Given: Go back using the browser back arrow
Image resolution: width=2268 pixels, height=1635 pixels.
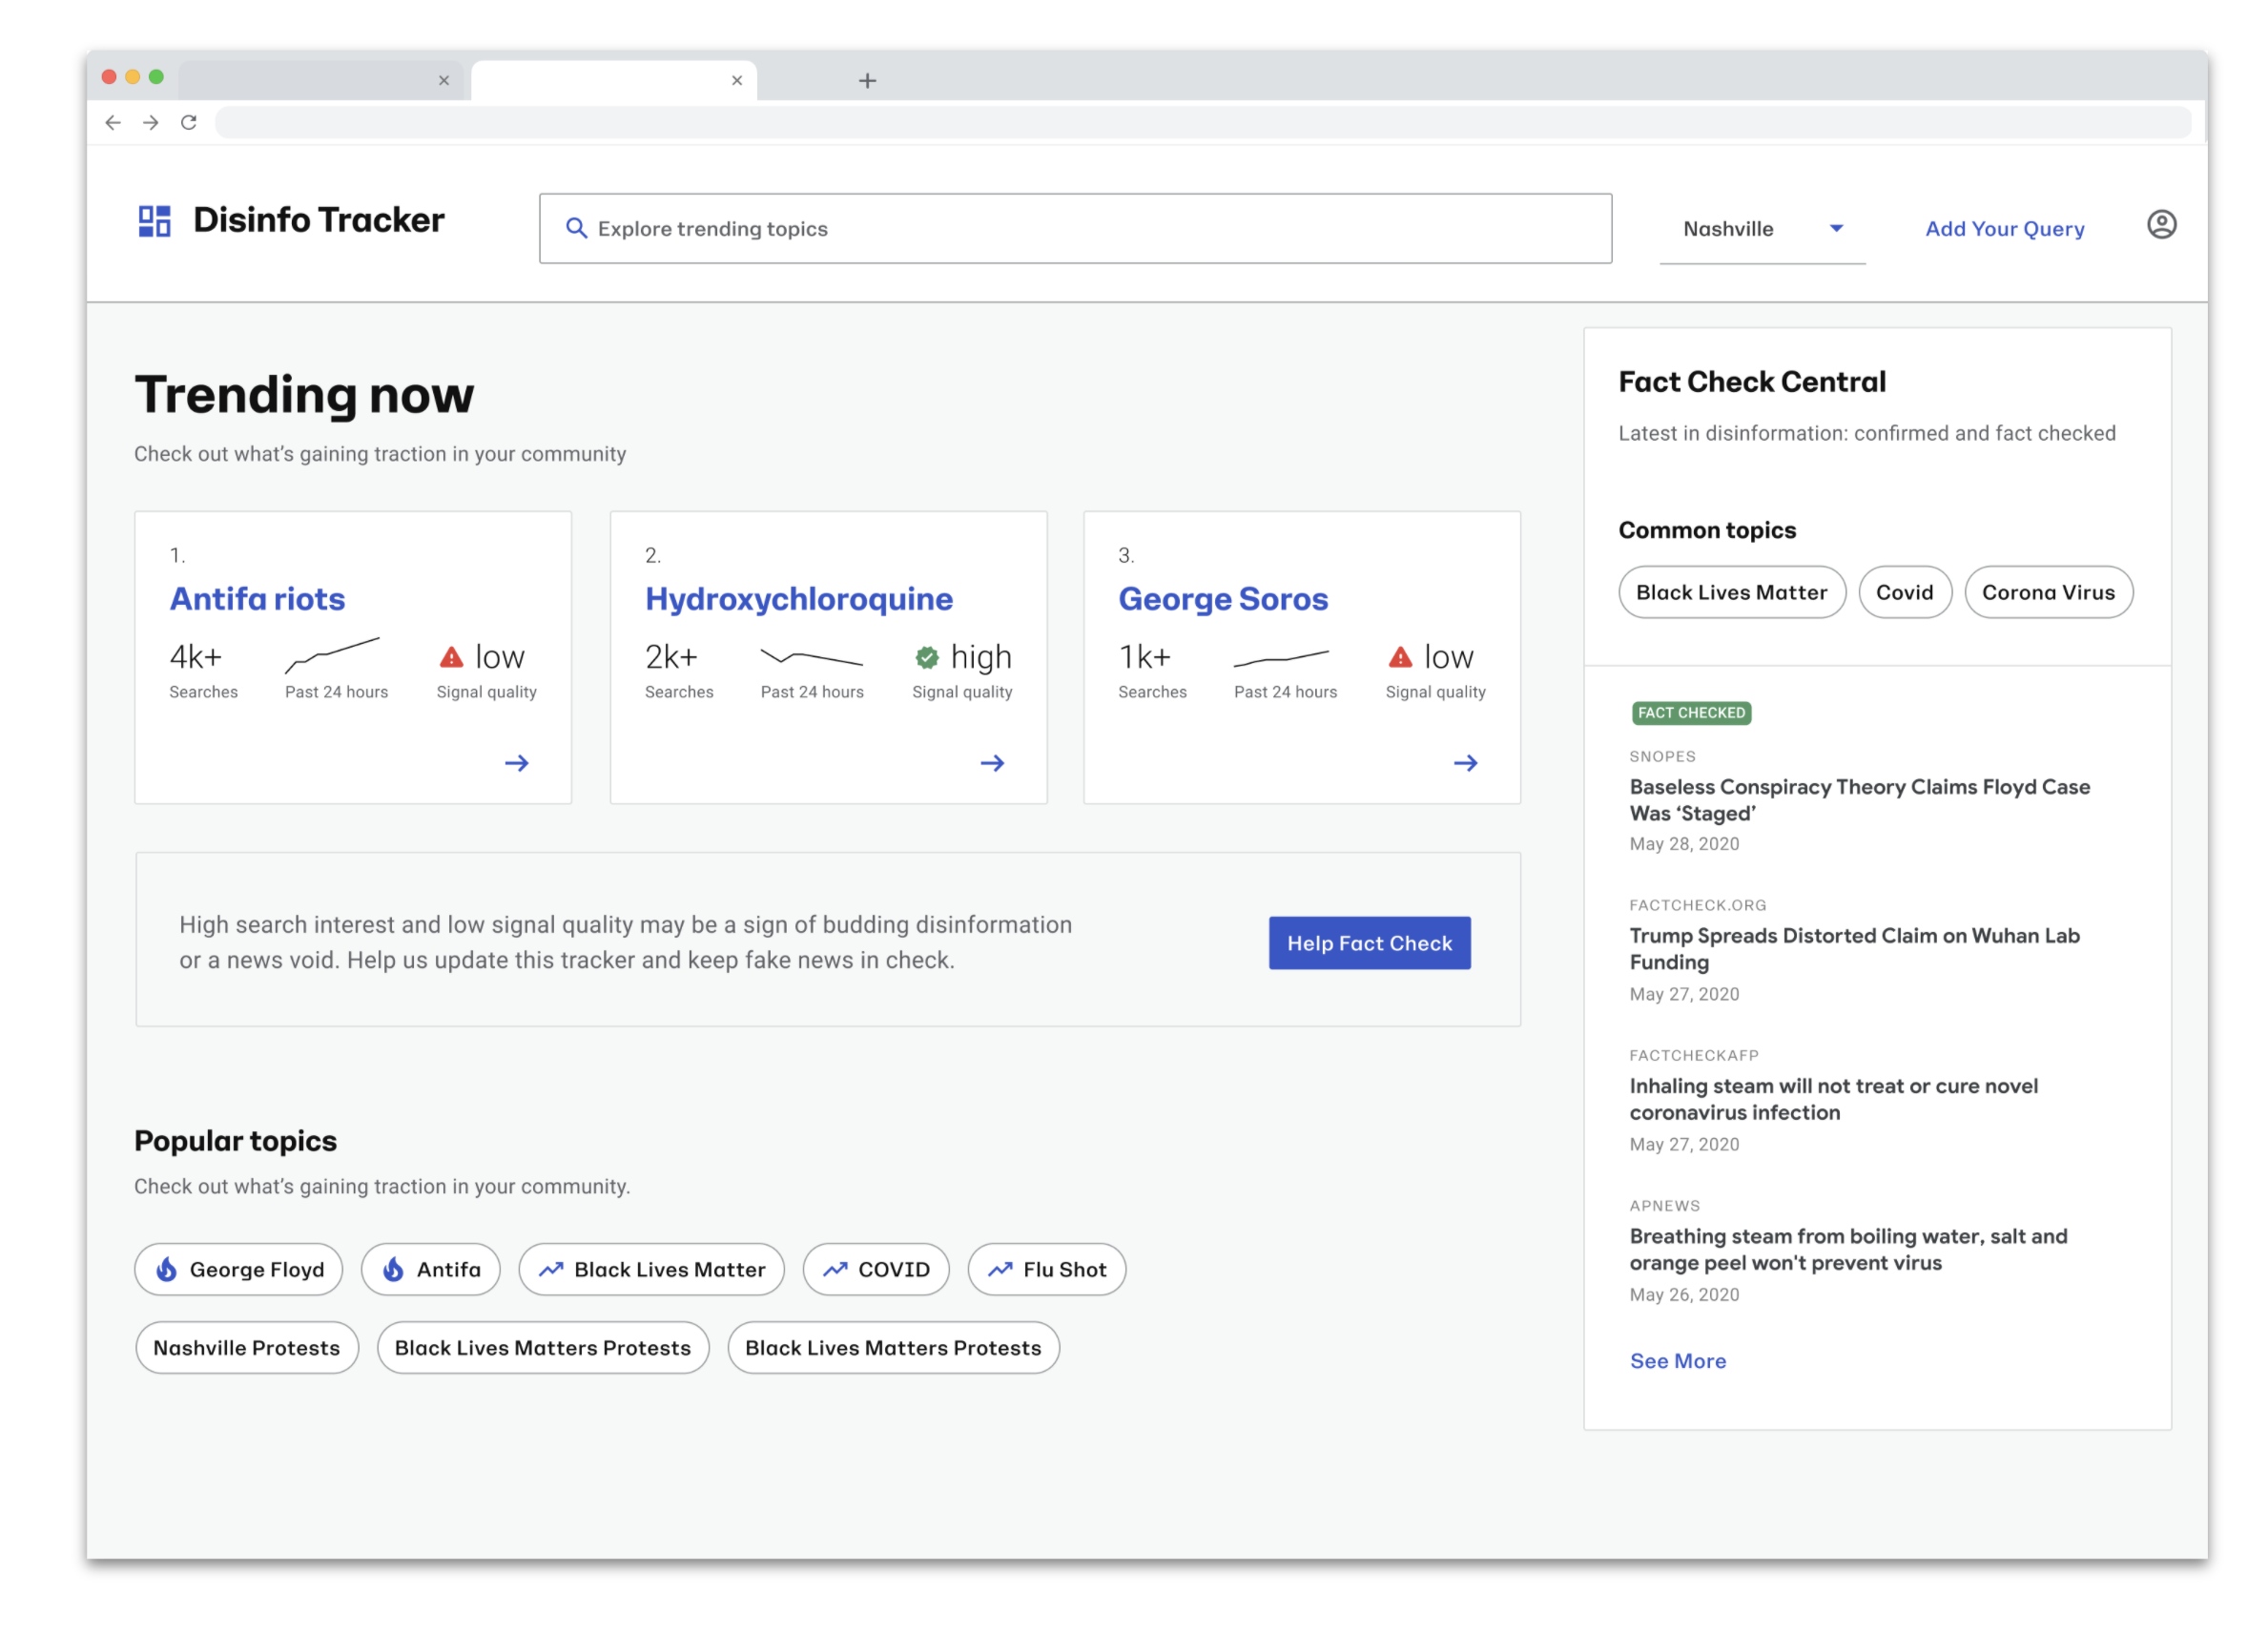Looking at the screenshot, I should 113,122.
